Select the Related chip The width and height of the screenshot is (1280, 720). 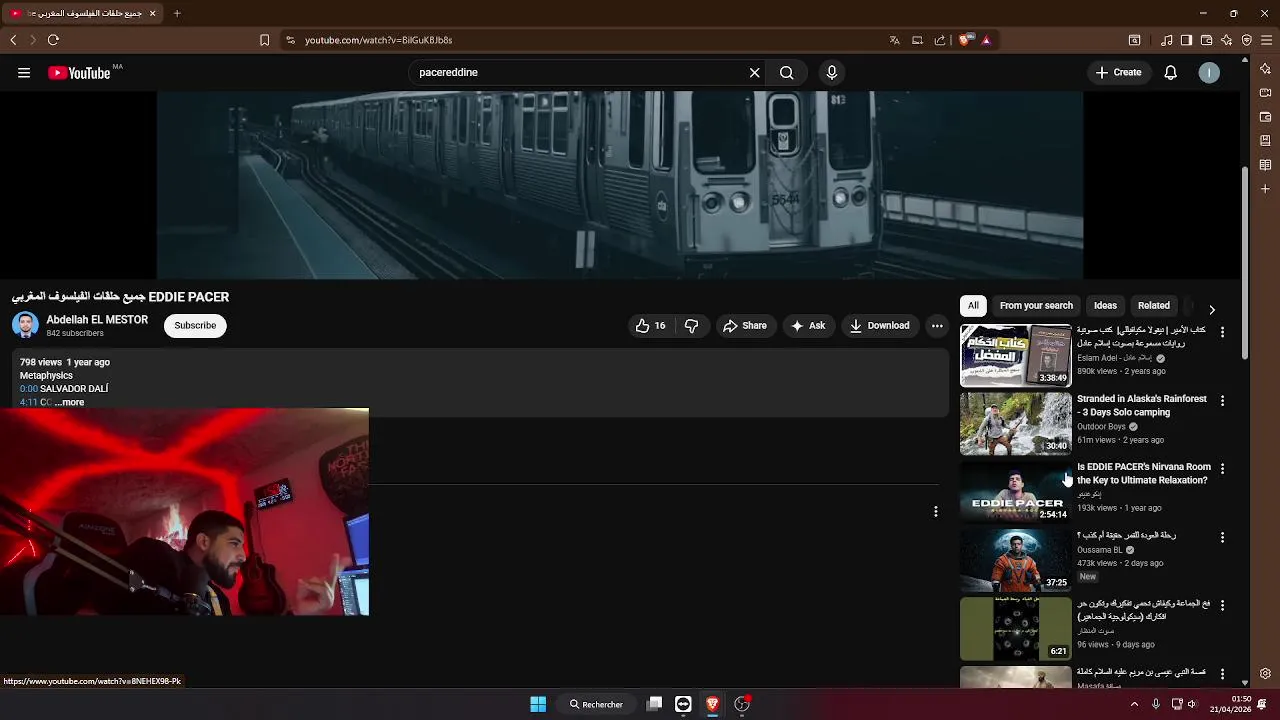point(1153,306)
